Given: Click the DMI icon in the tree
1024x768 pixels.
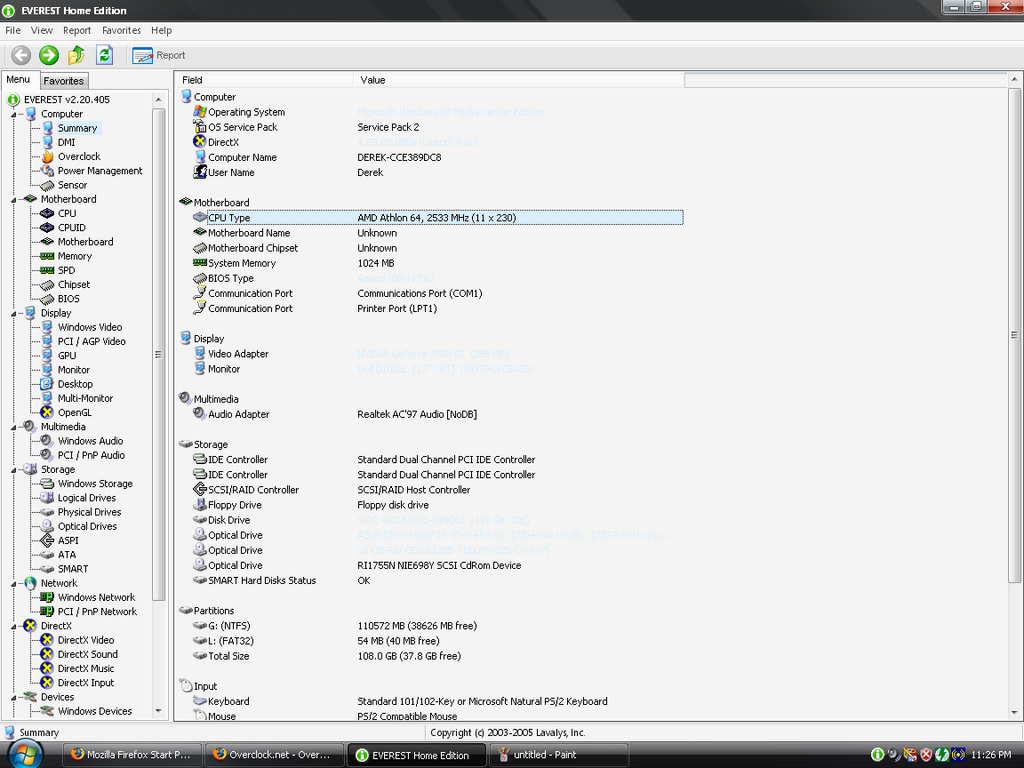Looking at the screenshot, I should tap(47, 142).
